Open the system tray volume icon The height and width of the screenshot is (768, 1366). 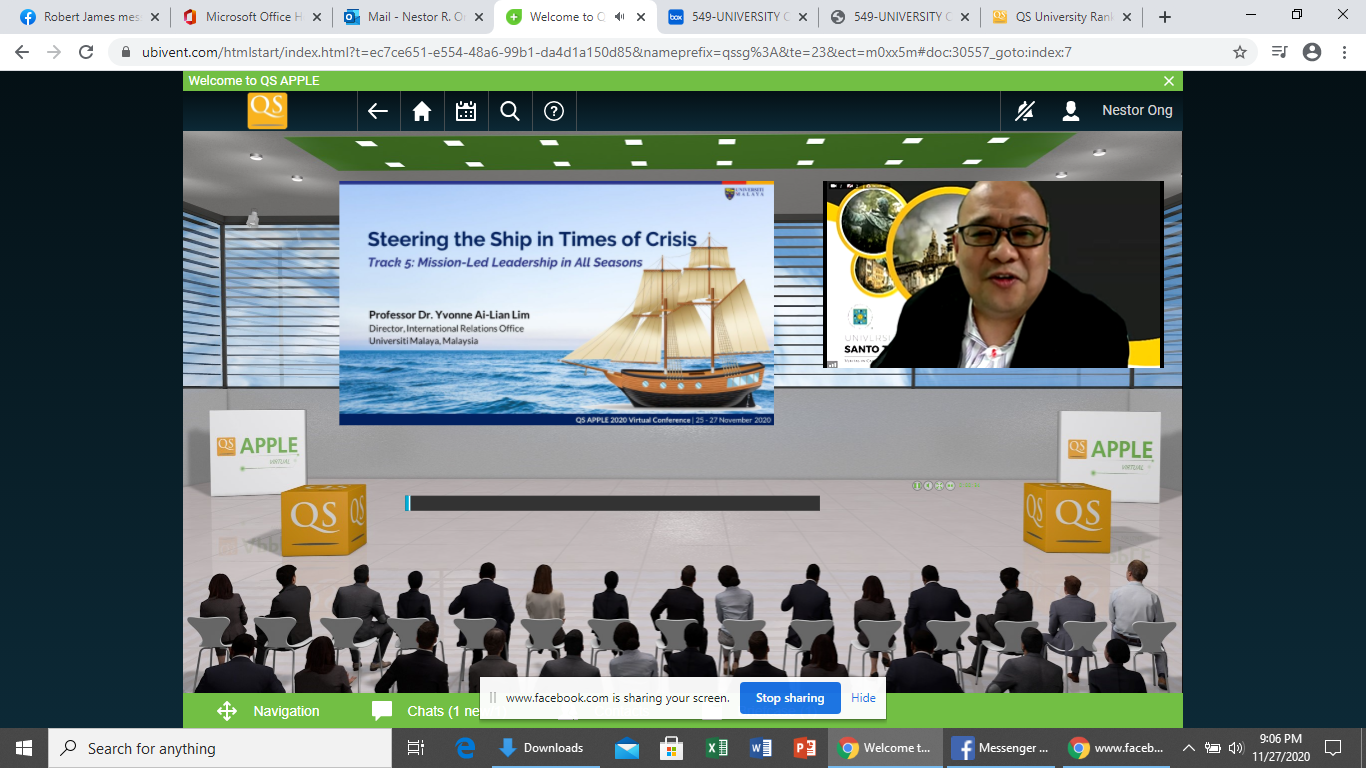[x=1236, y=748]
